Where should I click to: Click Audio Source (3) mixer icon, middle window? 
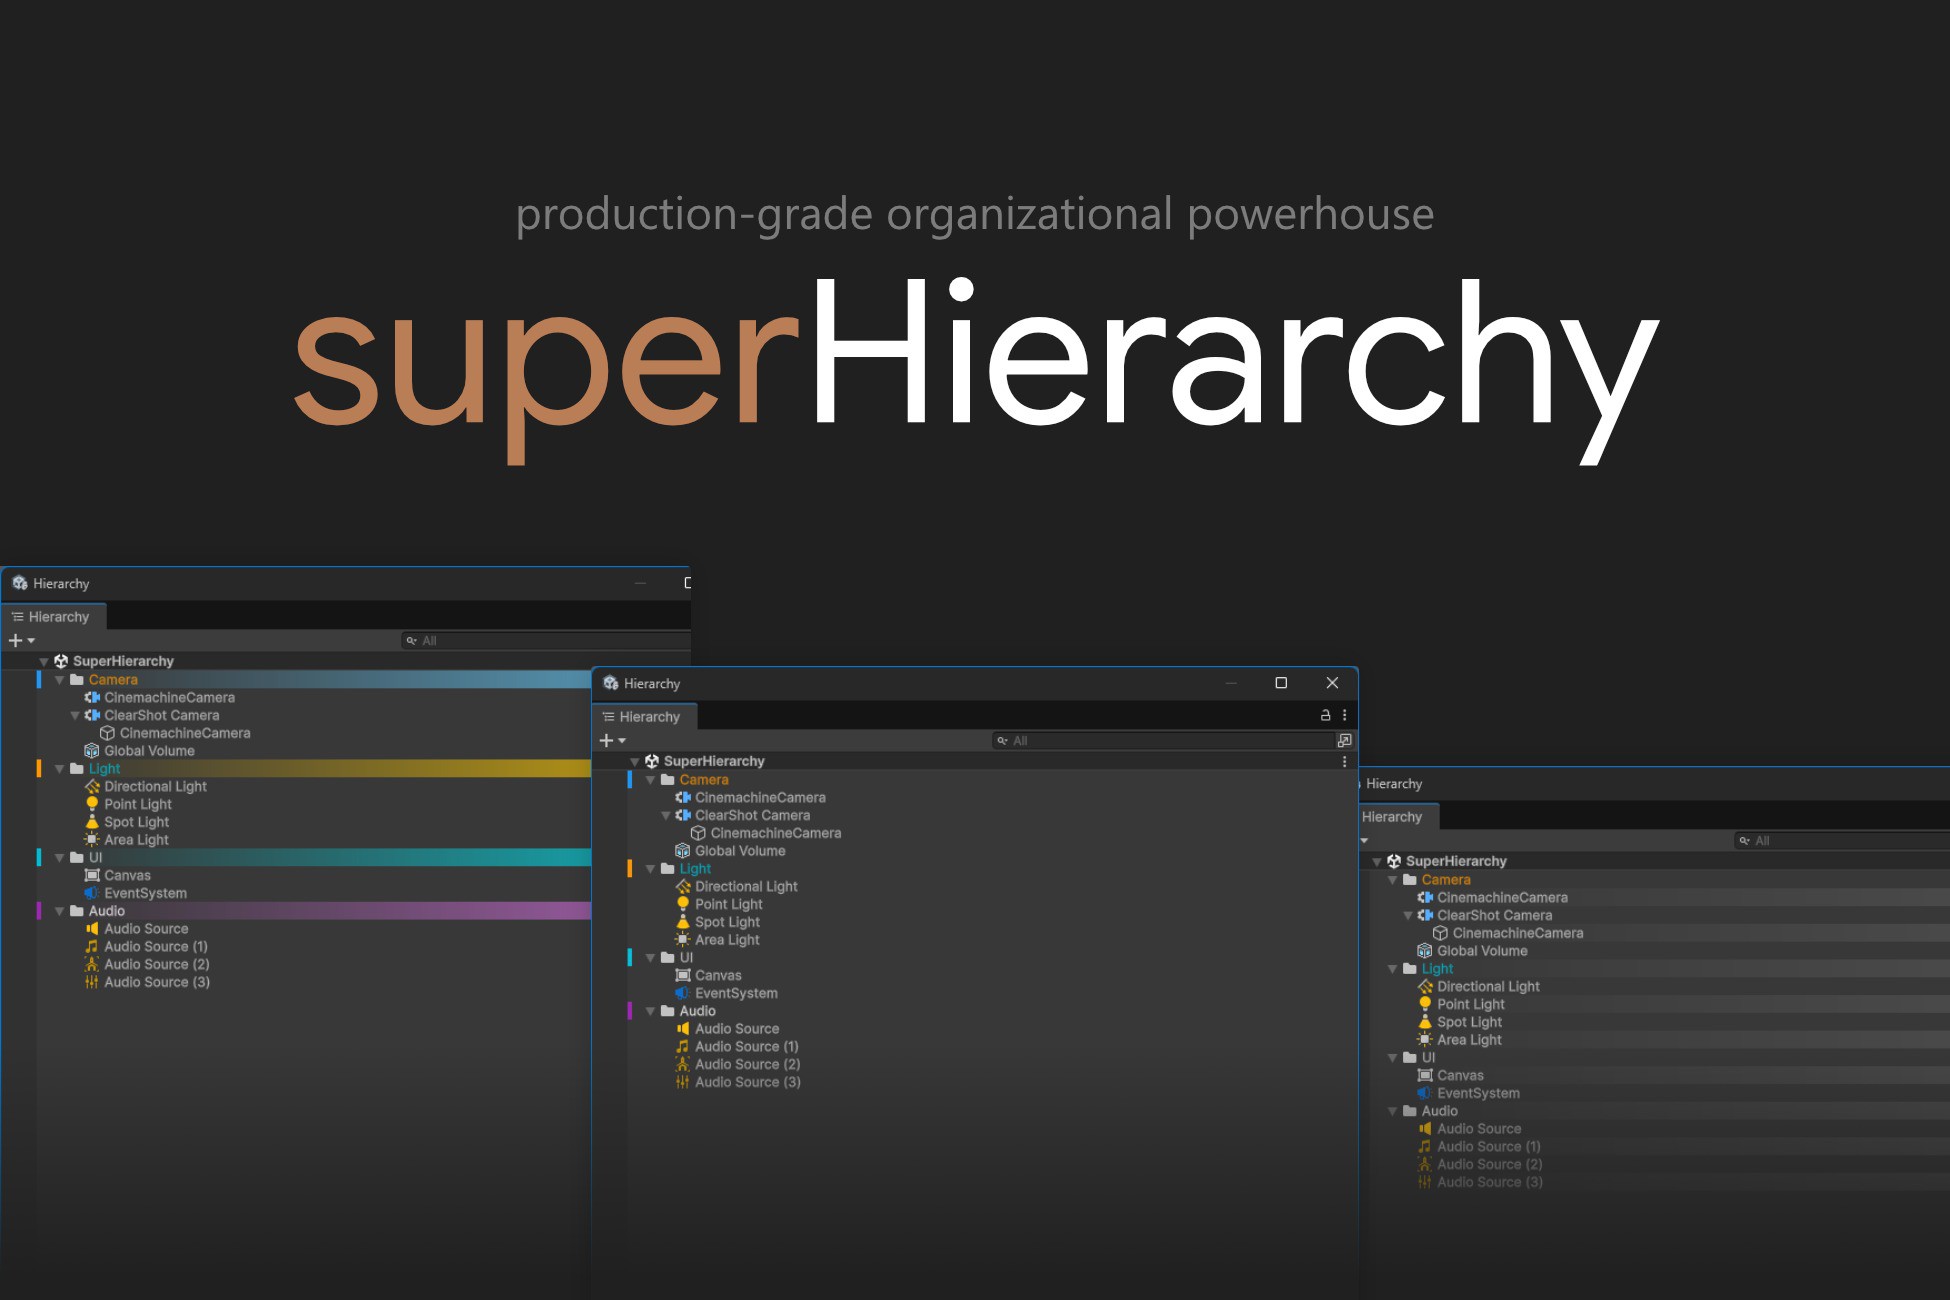pos(682,1082)
